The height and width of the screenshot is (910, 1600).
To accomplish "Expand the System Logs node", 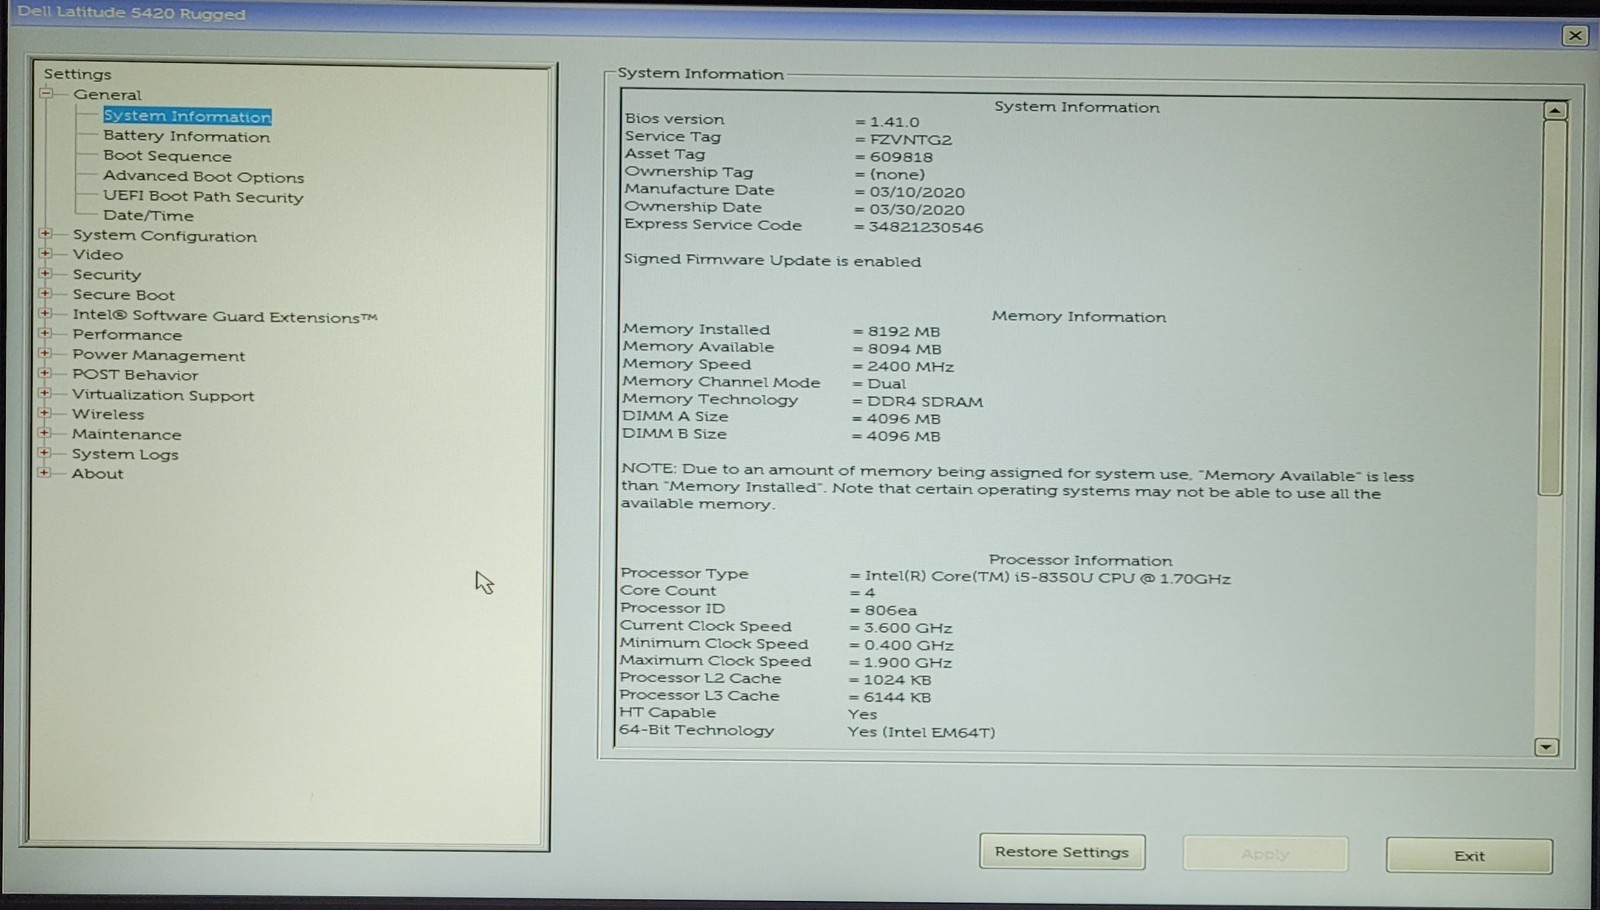I will point(45,453).
